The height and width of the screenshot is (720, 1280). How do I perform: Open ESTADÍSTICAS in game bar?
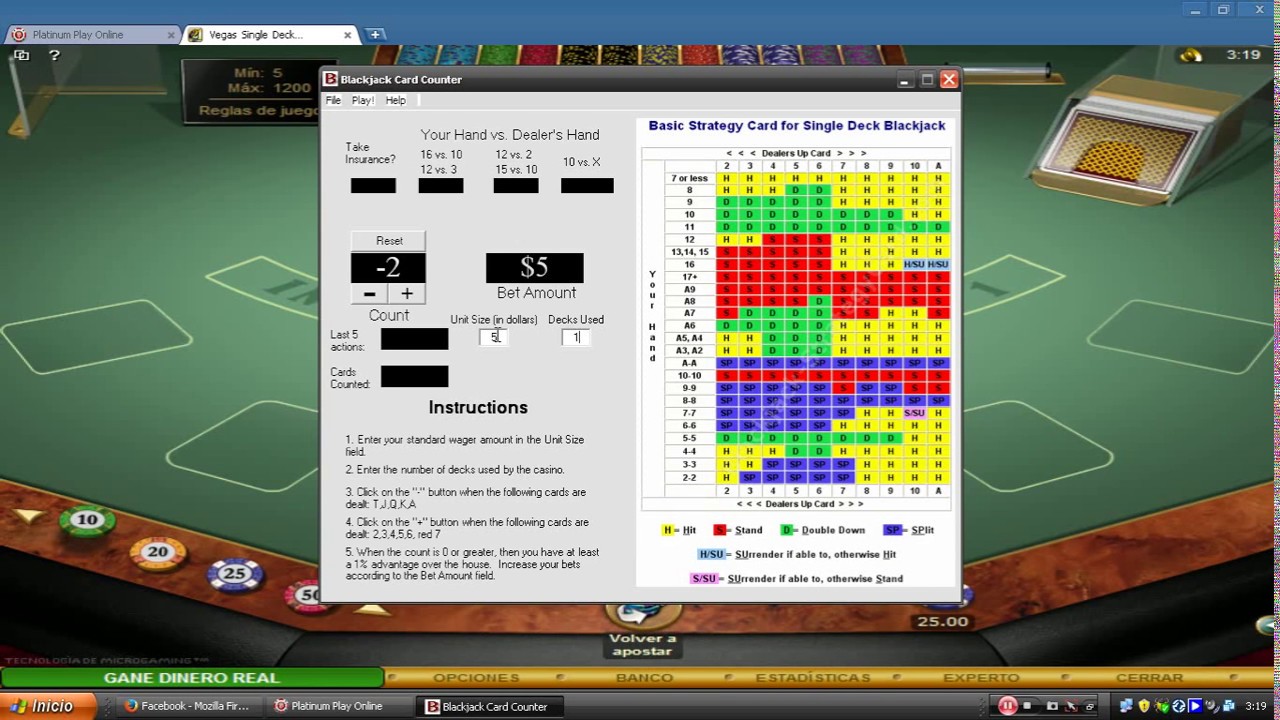pos(813,678)
